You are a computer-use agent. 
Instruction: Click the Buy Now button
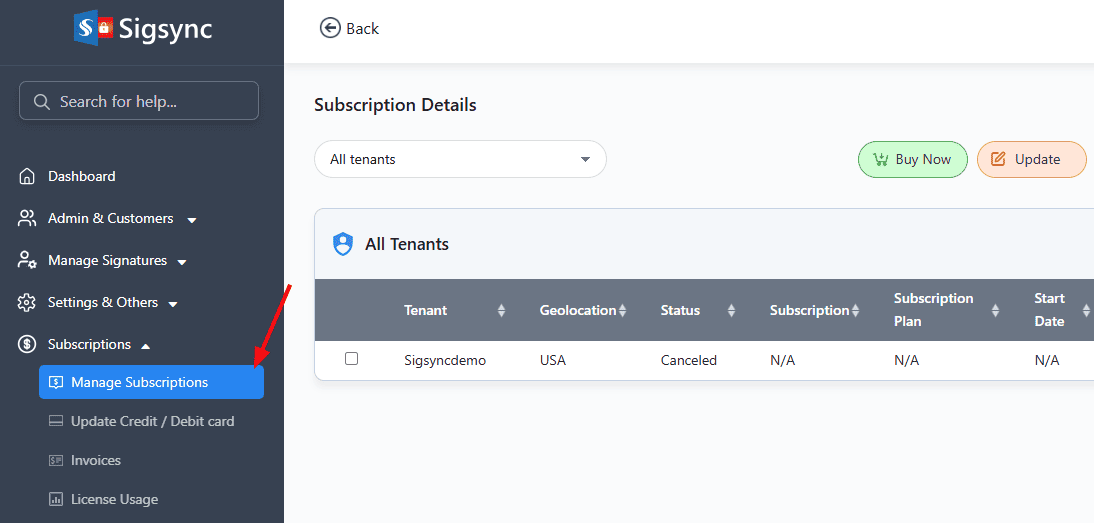coord(912,159)
